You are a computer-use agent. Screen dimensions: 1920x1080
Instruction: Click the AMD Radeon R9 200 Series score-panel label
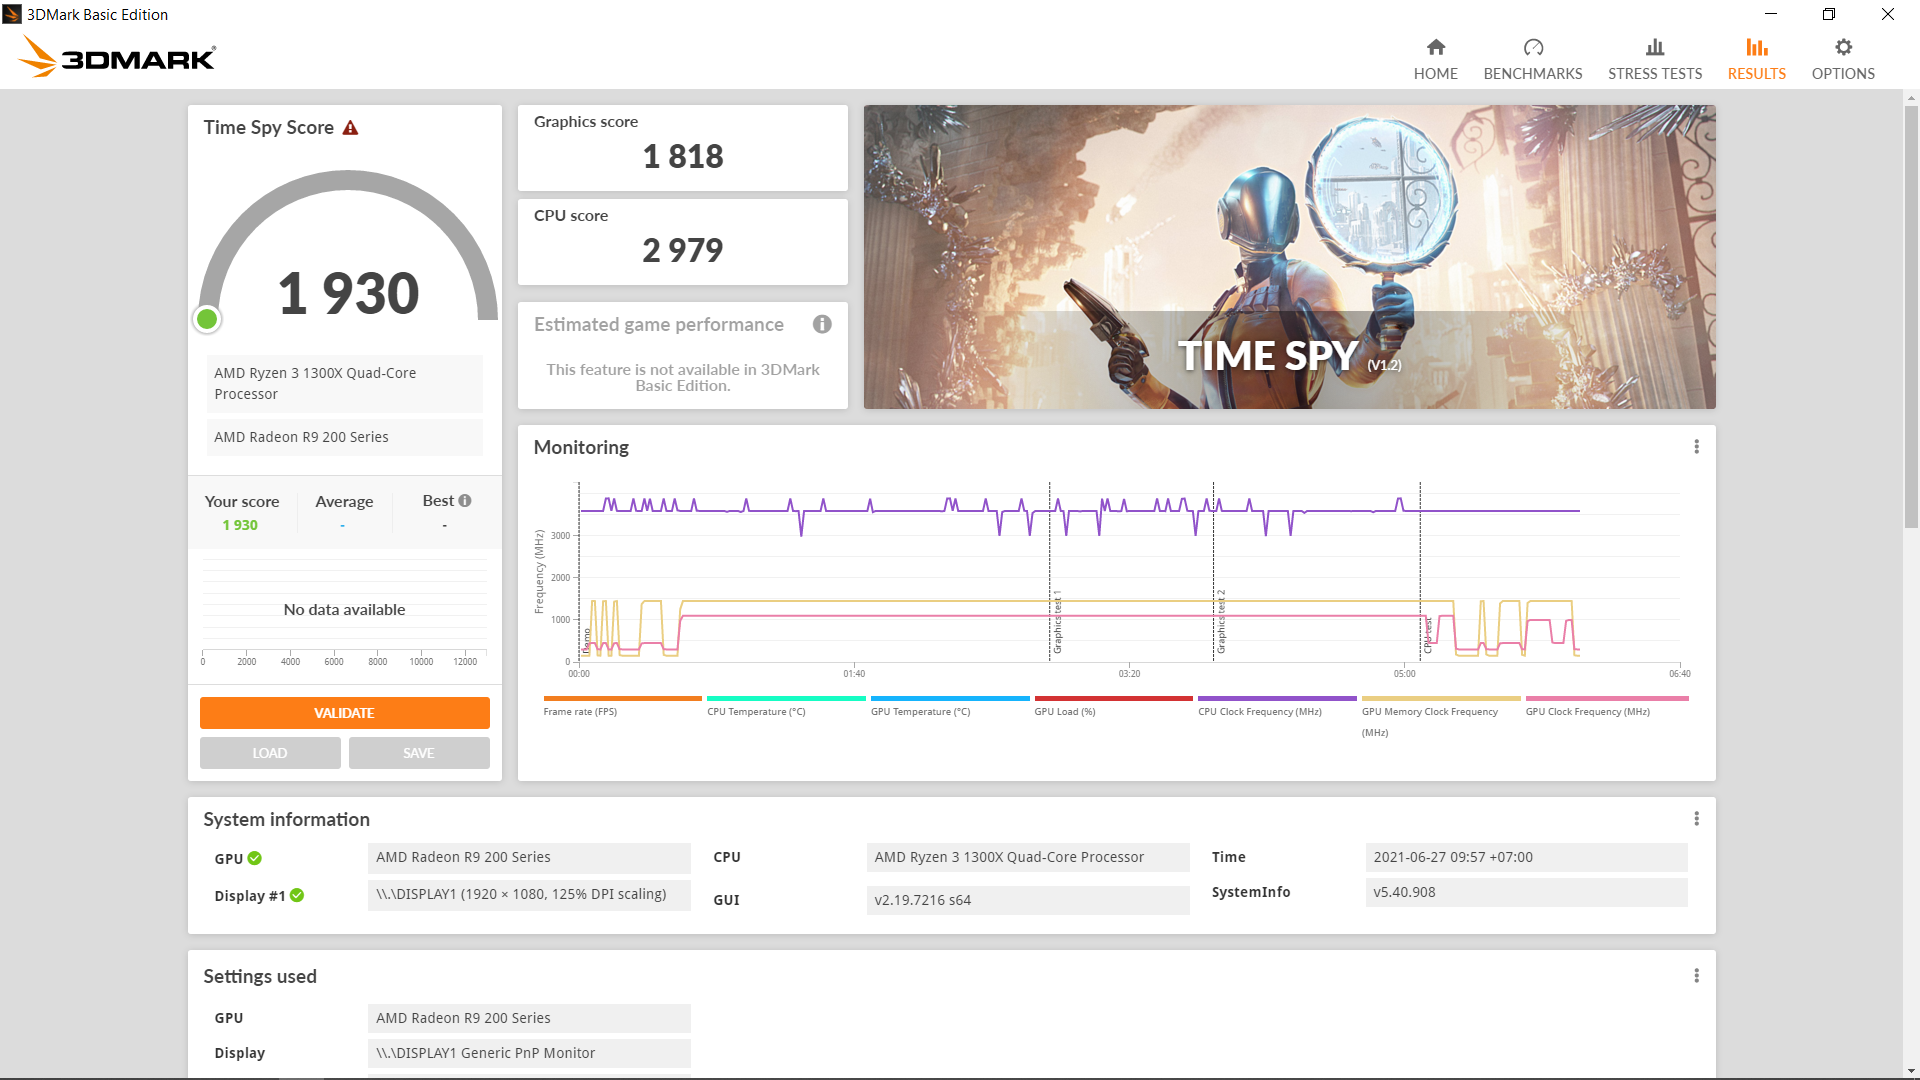click(344, 437)
